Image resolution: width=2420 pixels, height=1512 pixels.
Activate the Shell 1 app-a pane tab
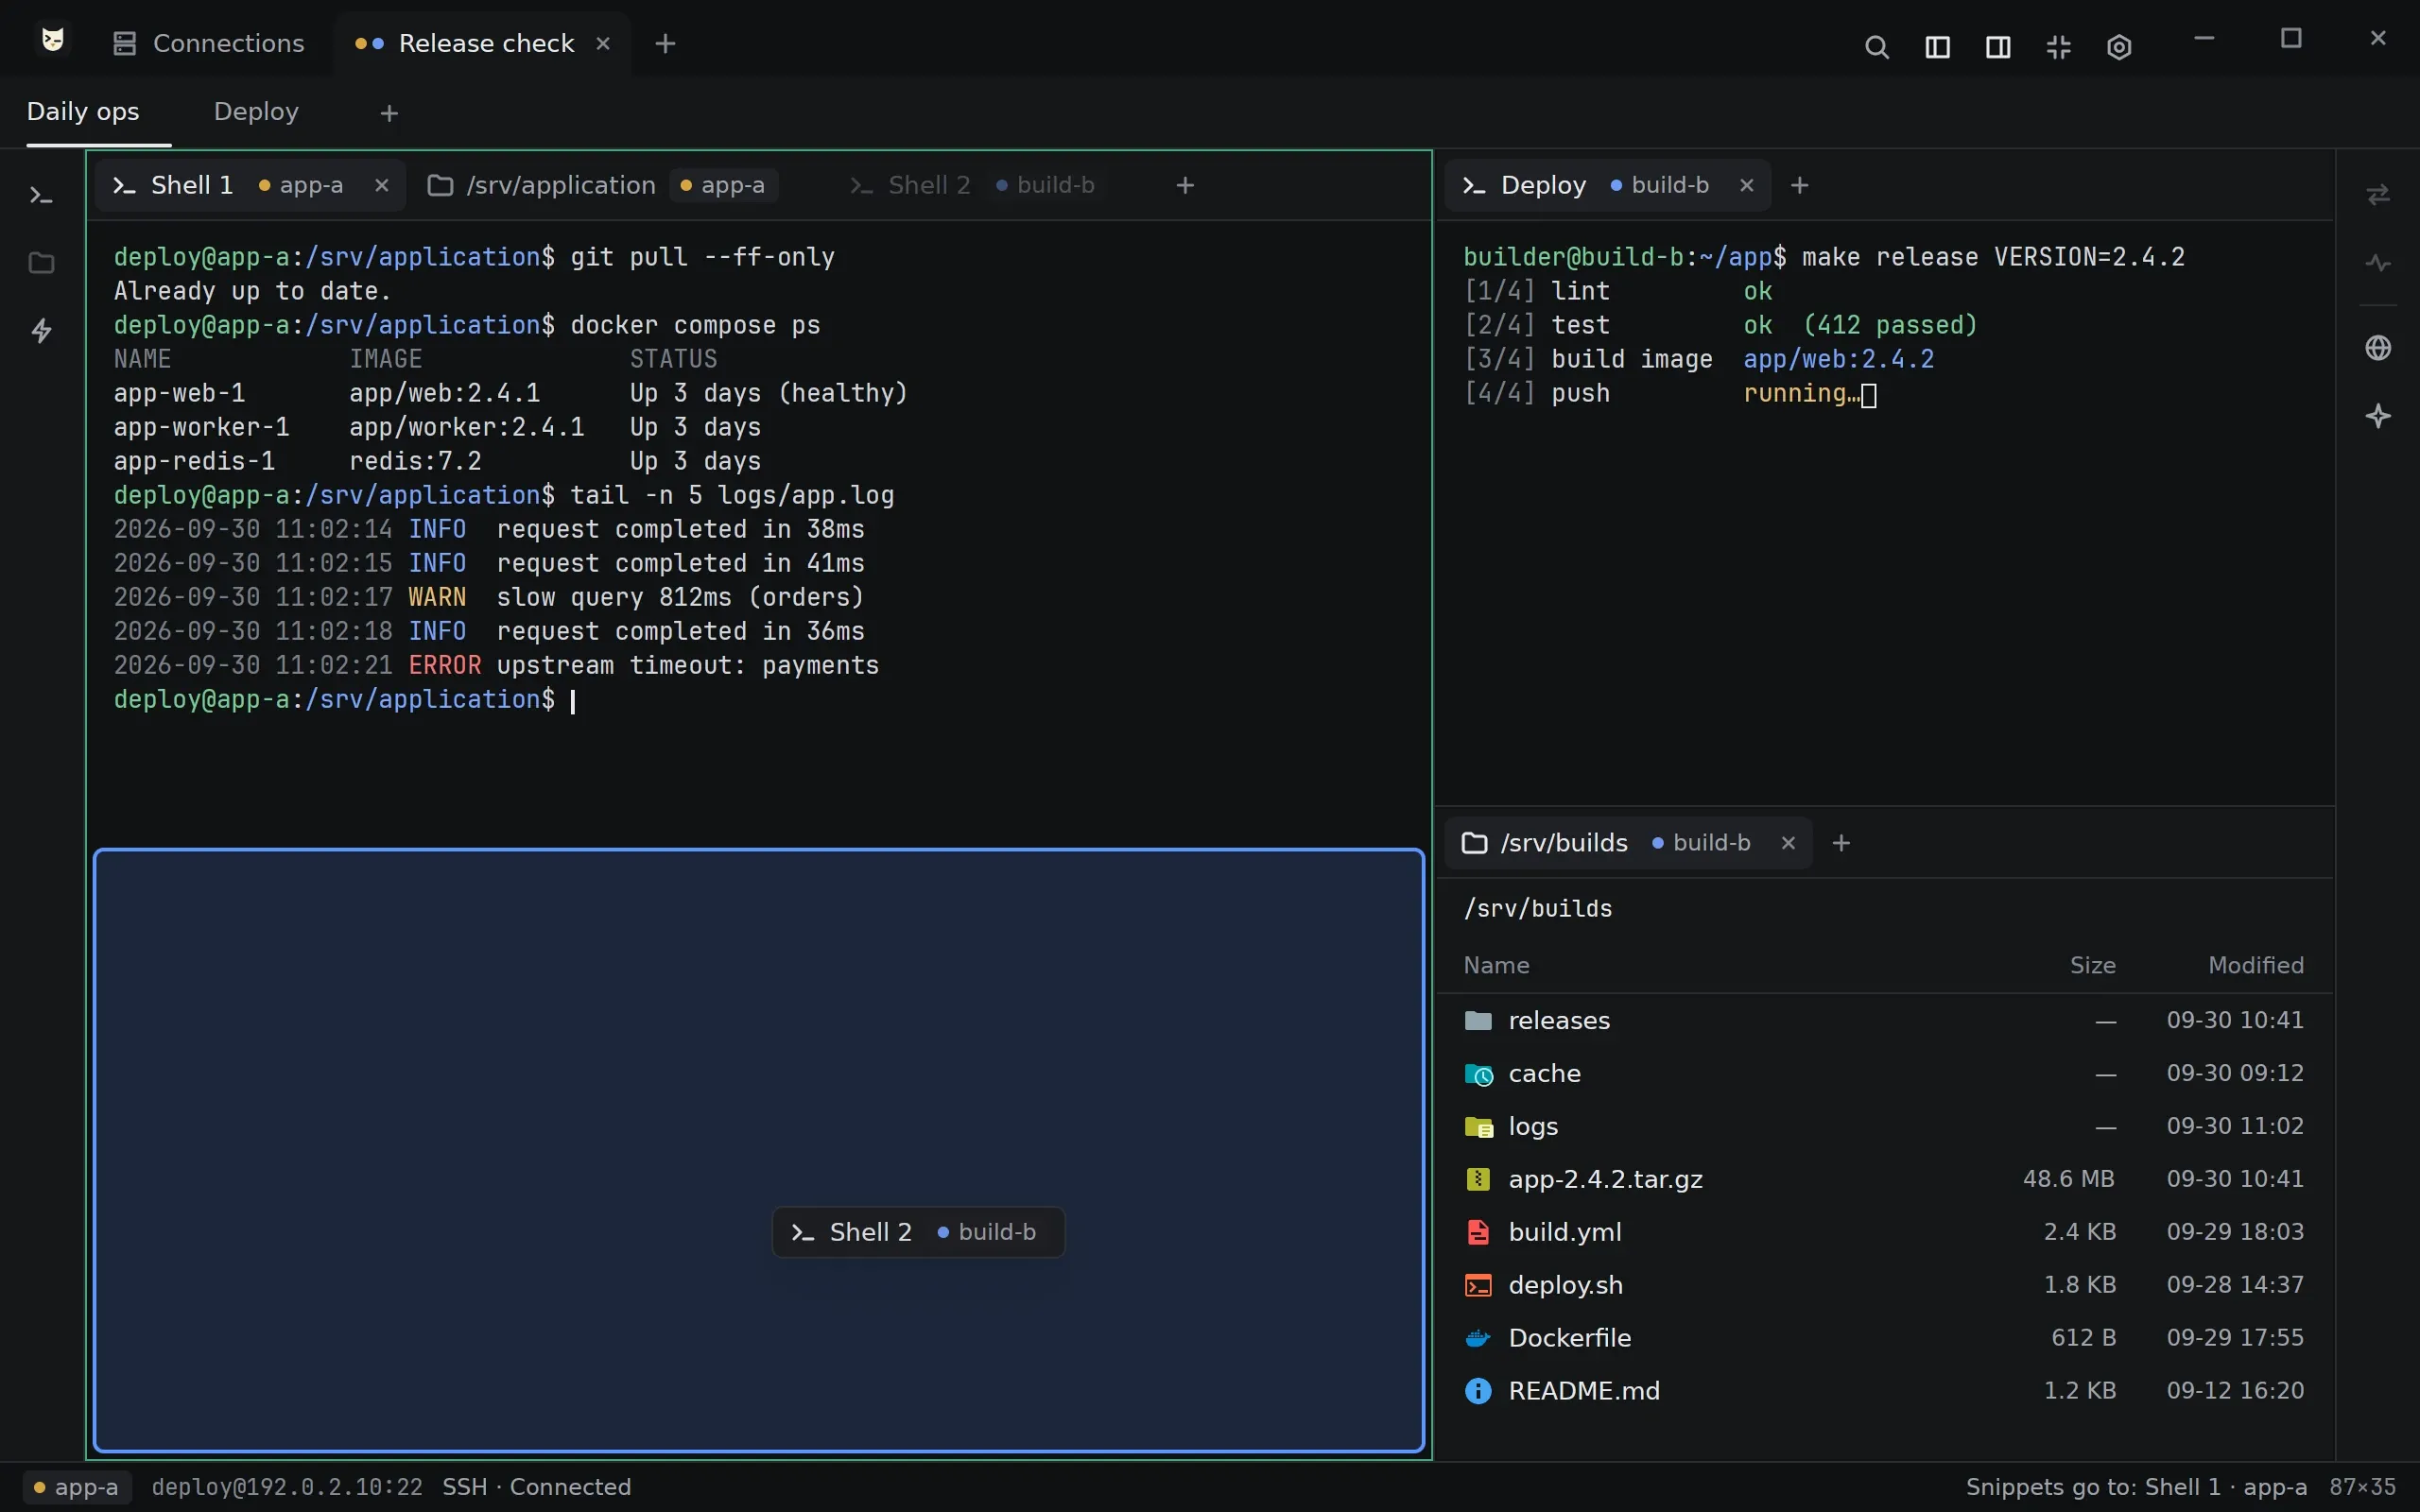pyautogui.click(x=250, y=186)
